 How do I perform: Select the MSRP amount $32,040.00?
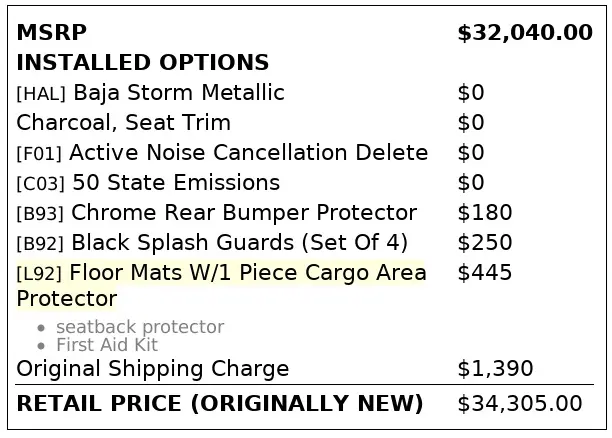point(525,33)
